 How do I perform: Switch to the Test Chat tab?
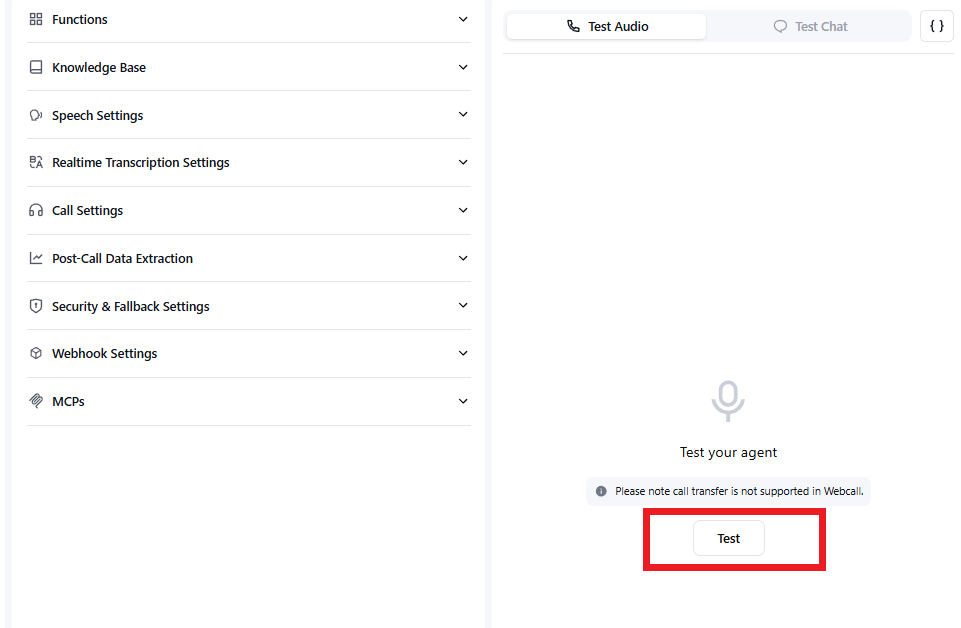[810, 26]
